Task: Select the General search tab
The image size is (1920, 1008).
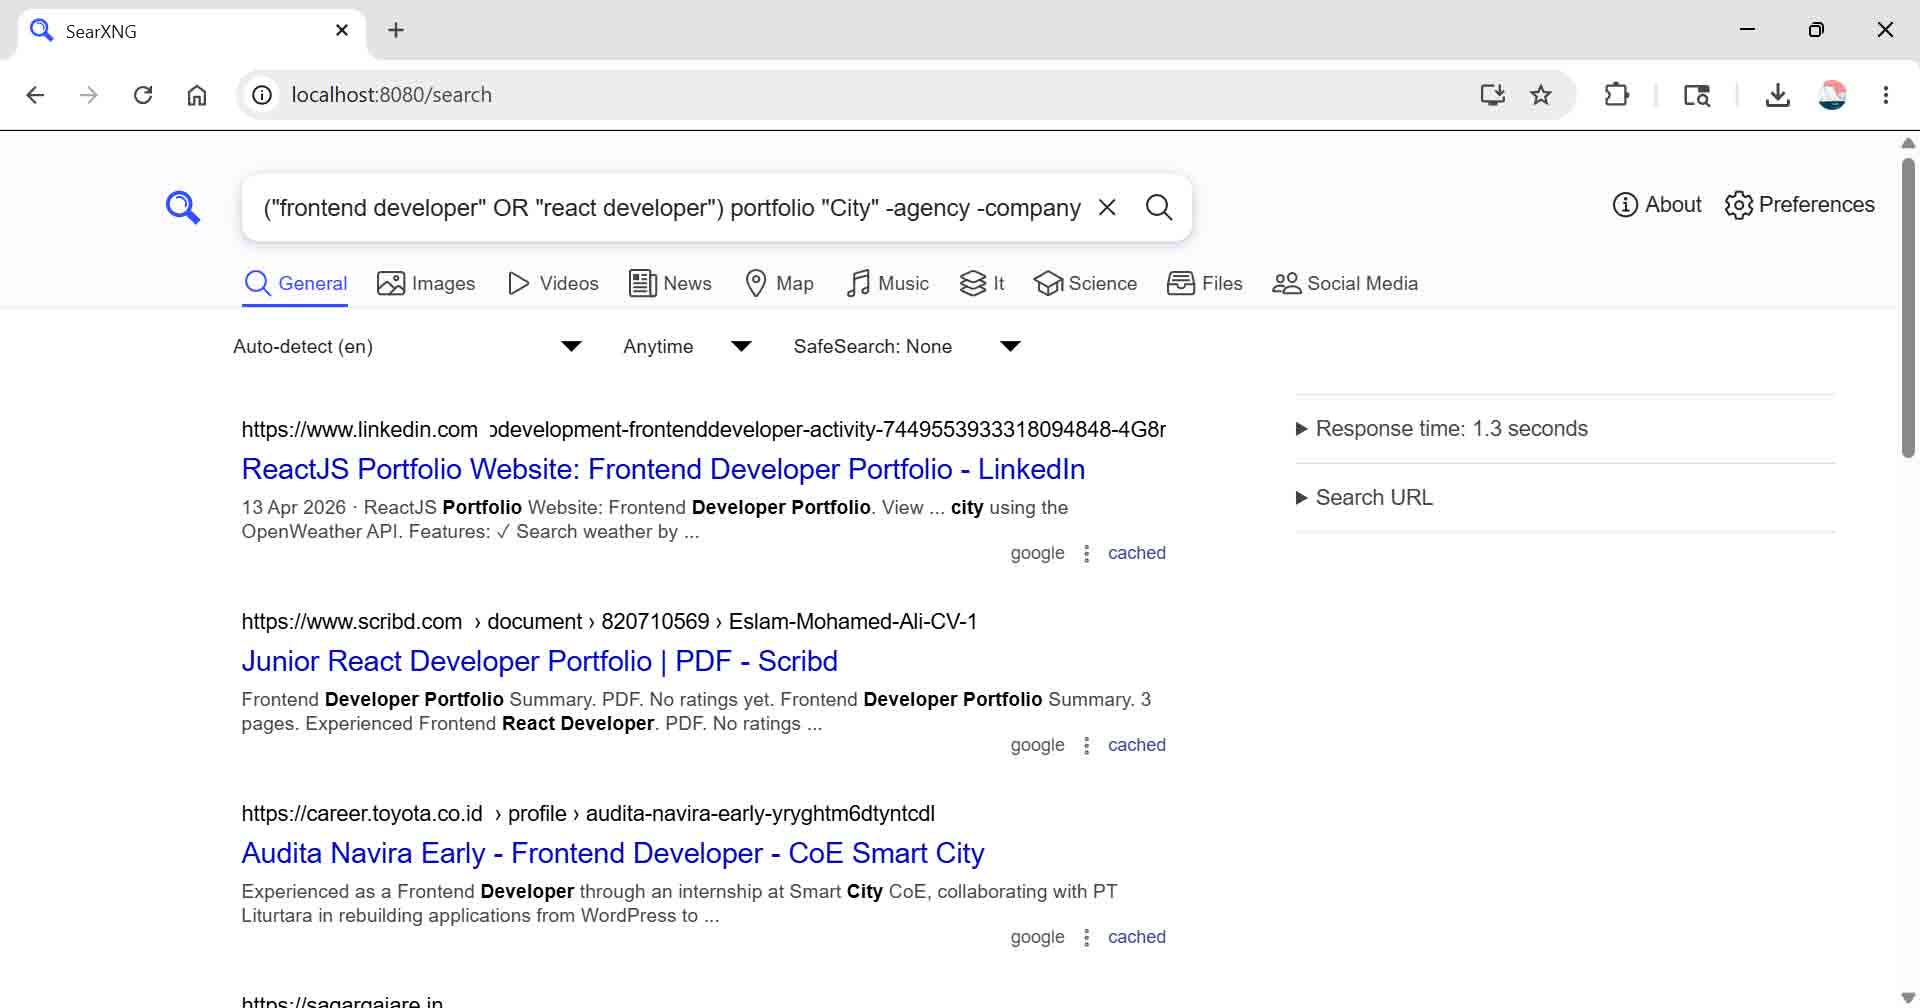Action: 296,284
